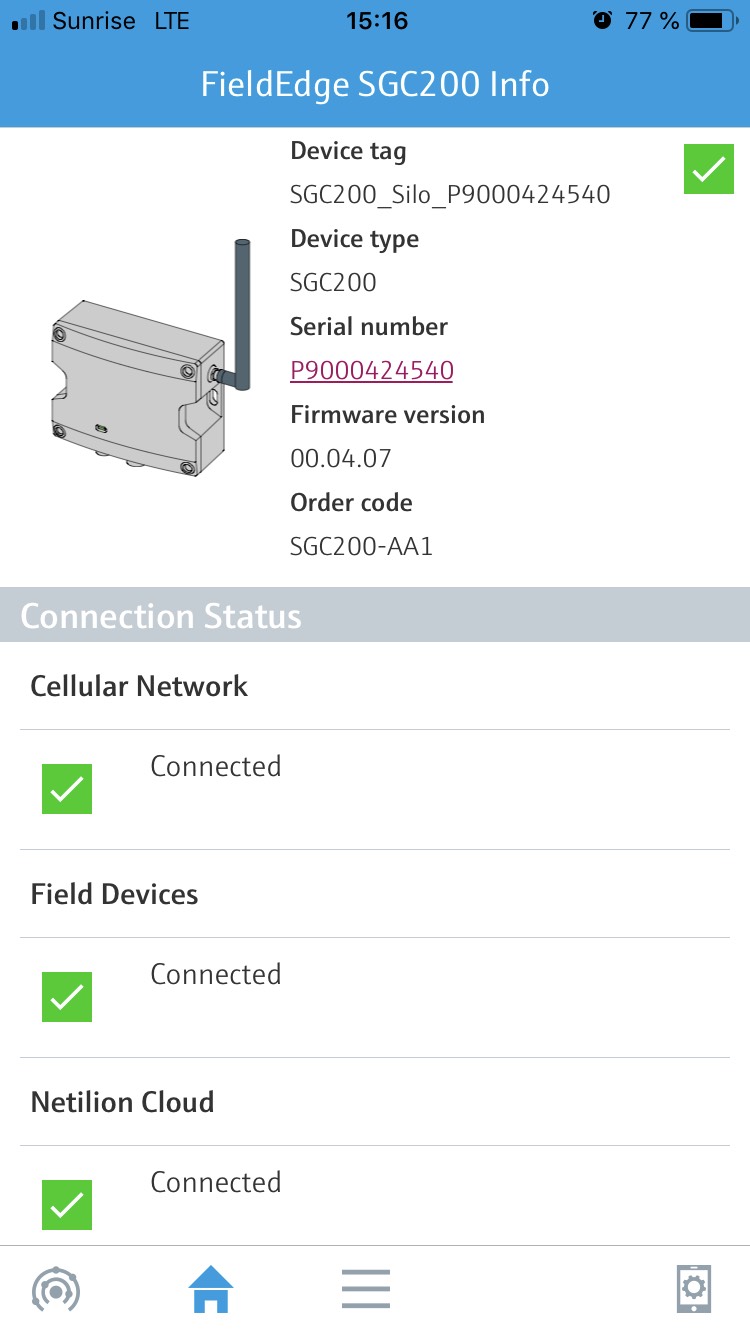Tap the Field Devices connected checkmark
The image size is (750, 1334).
(67, 997)
